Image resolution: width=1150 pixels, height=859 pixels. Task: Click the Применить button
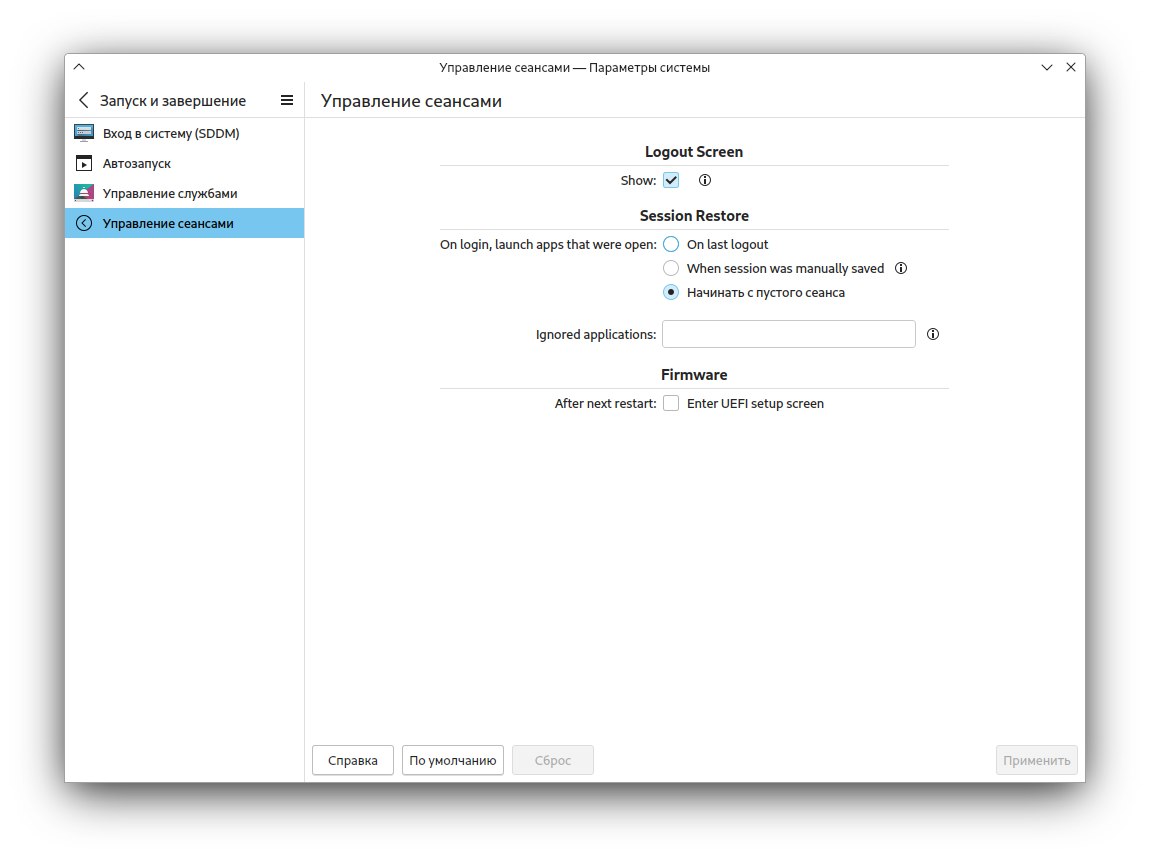tap(1036, 760)
